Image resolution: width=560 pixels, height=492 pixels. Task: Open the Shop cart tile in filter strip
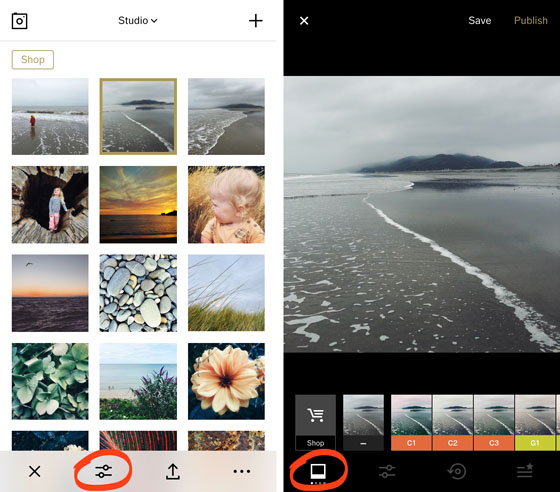315,422
